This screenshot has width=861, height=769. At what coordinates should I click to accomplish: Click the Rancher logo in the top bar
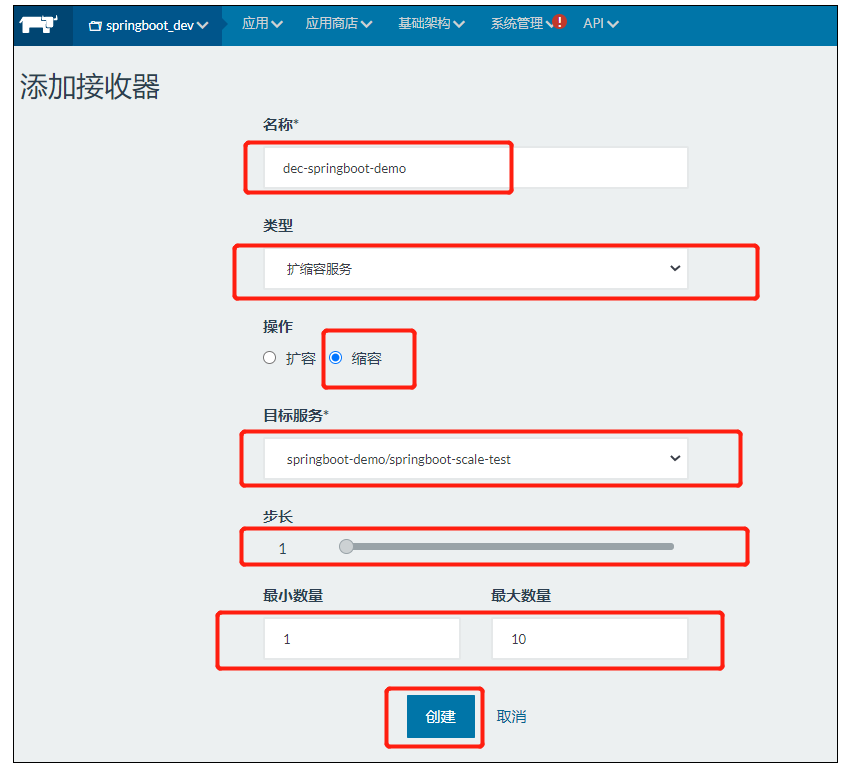pyautogui.click(x=38, y=23)
